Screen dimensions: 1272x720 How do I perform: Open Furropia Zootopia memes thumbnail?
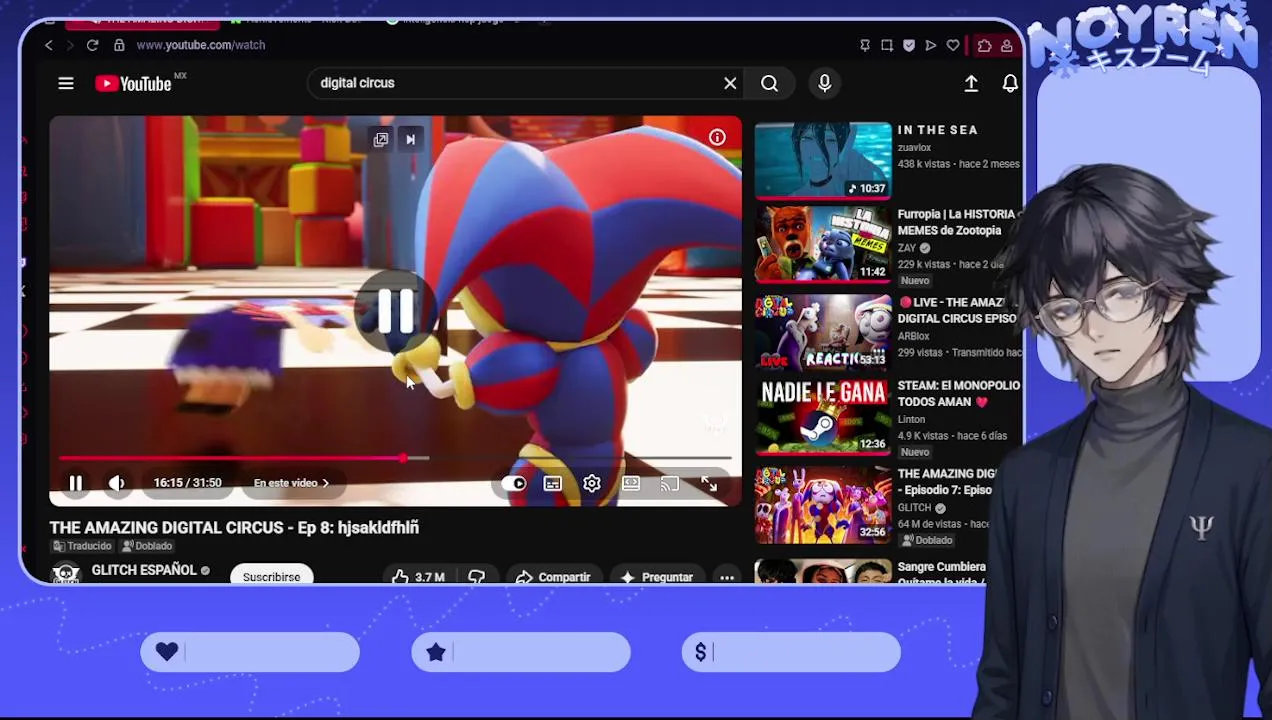[823, 245]
